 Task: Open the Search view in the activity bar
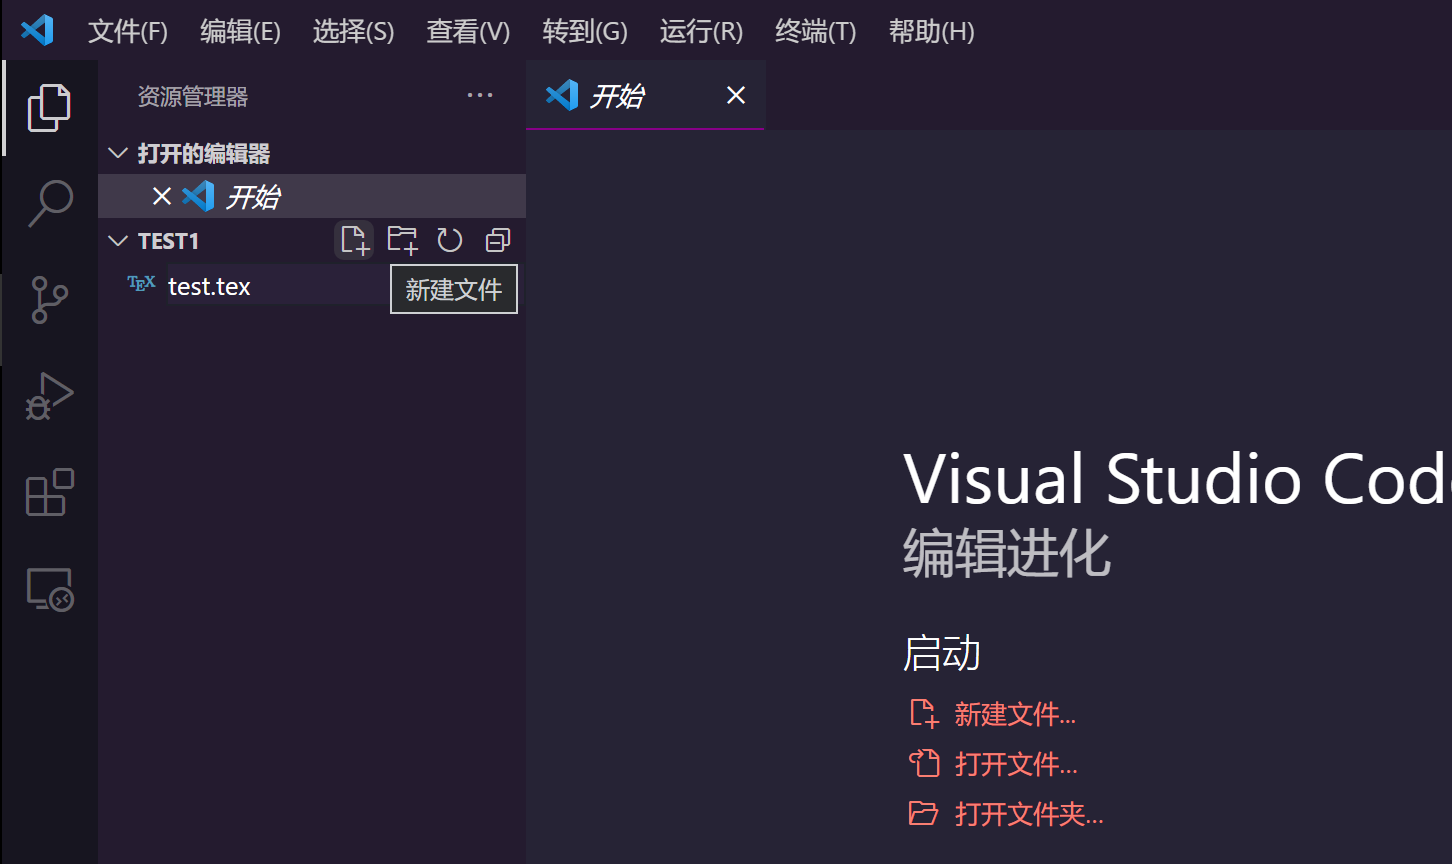coord(49,203)
